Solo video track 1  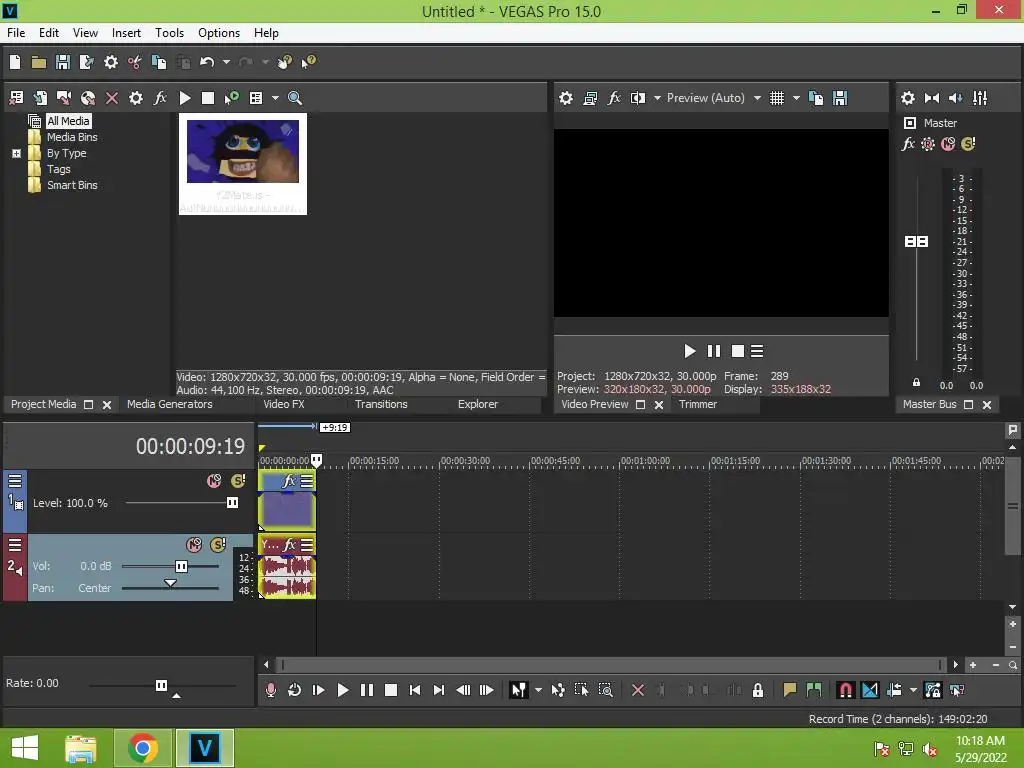click(x=238, y=481)
